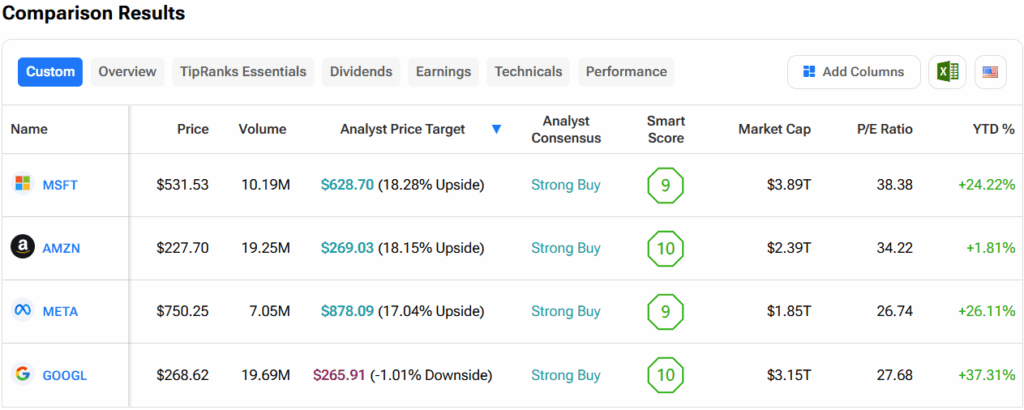The width and height of the screenshot is (1024, 410).
Task: Sort by Analyst Price Target arrow
Action: [x=497, y=130]
